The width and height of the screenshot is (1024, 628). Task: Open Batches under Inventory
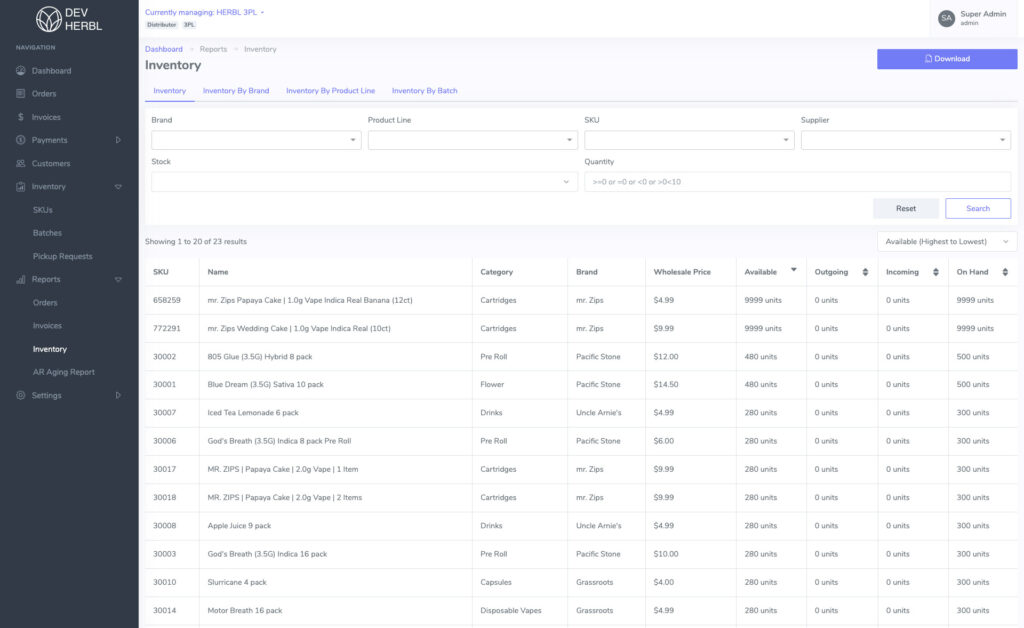click(47, 233)
